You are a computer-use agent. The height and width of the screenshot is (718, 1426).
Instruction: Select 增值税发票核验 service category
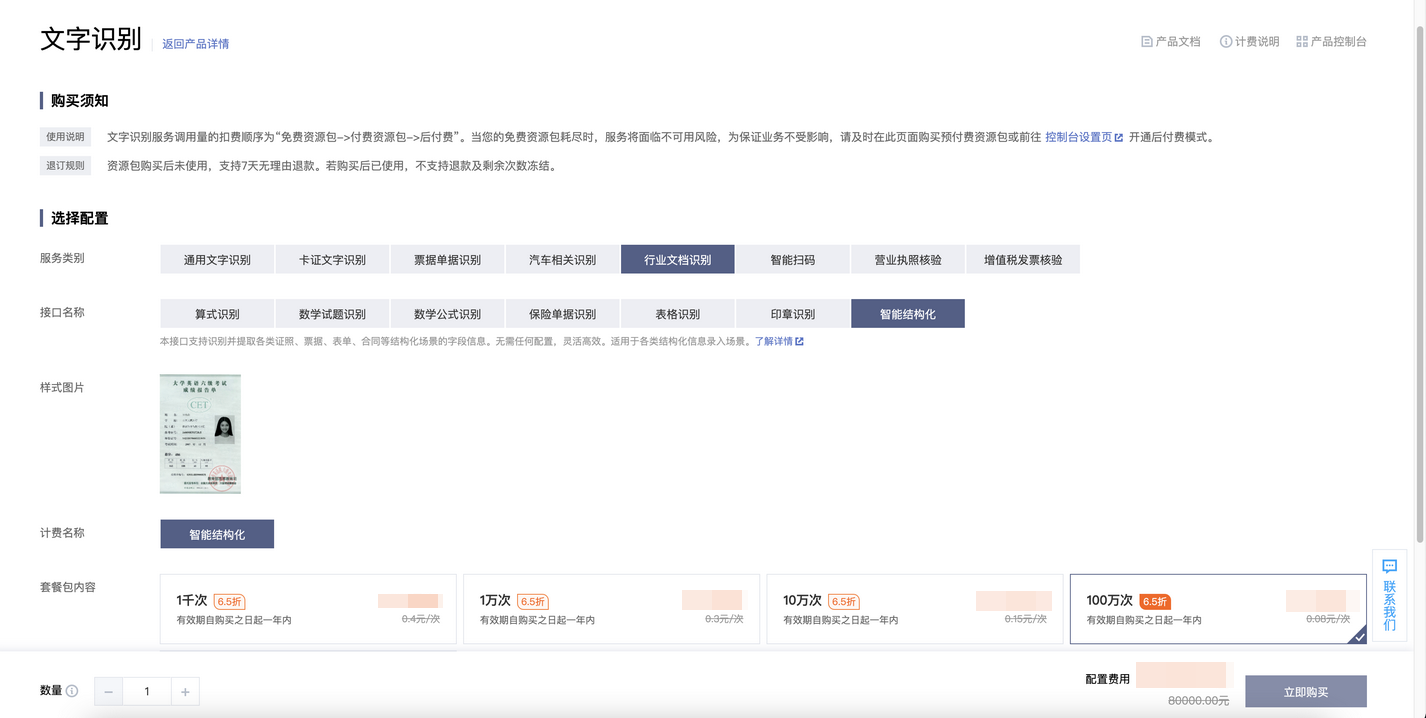click(x=1023, y=259)
